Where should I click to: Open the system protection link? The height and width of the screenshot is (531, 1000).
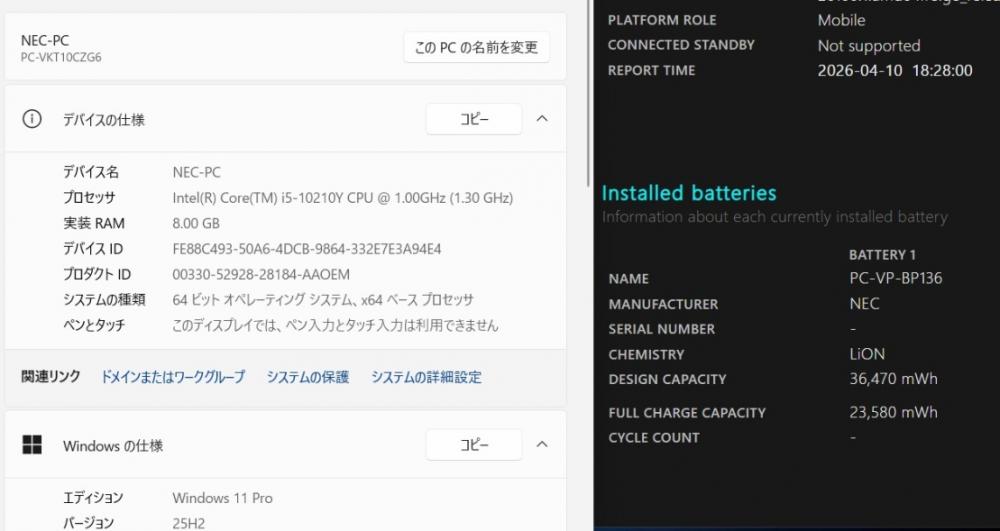point(308,377)
